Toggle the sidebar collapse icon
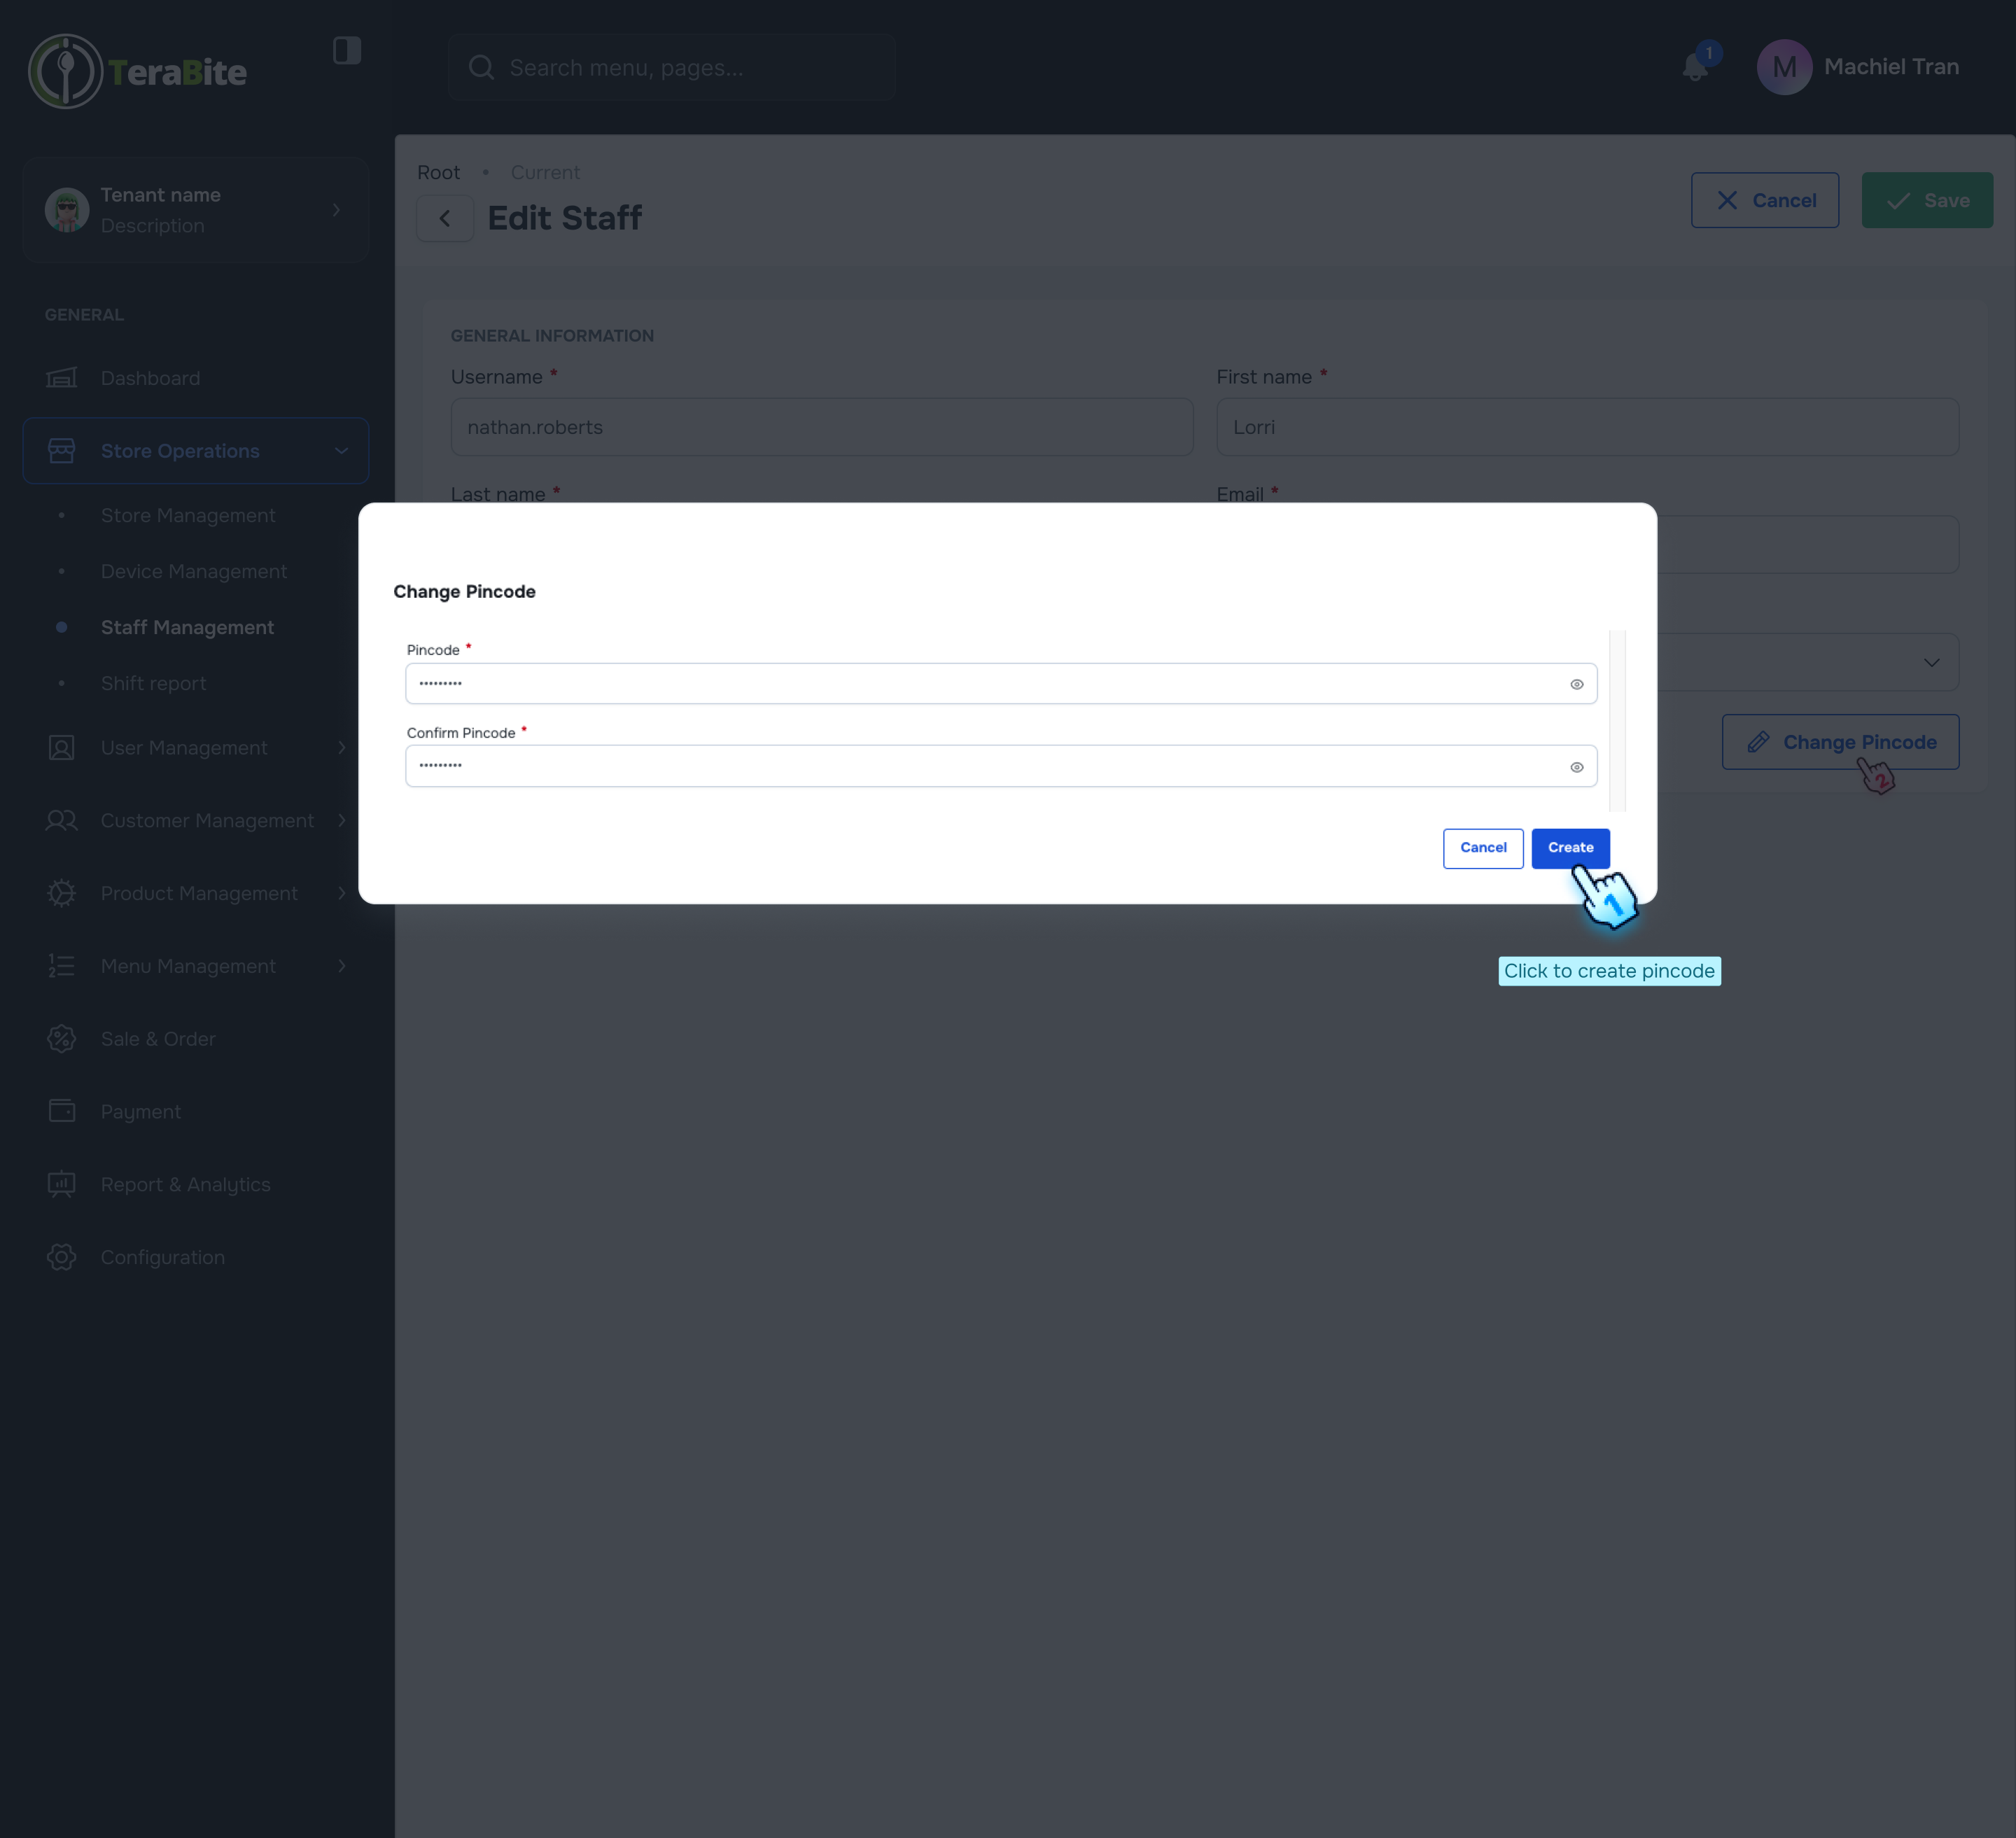 click(x=346, y=50)
